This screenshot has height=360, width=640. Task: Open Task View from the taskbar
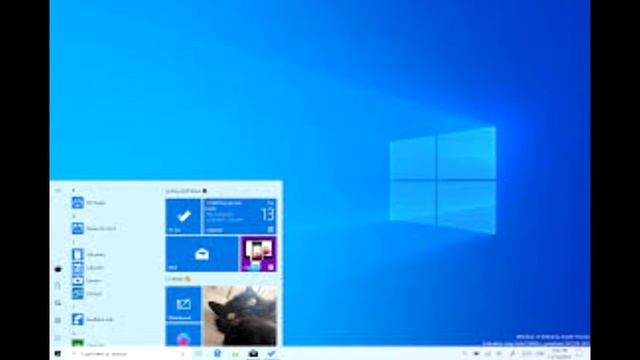199,353
